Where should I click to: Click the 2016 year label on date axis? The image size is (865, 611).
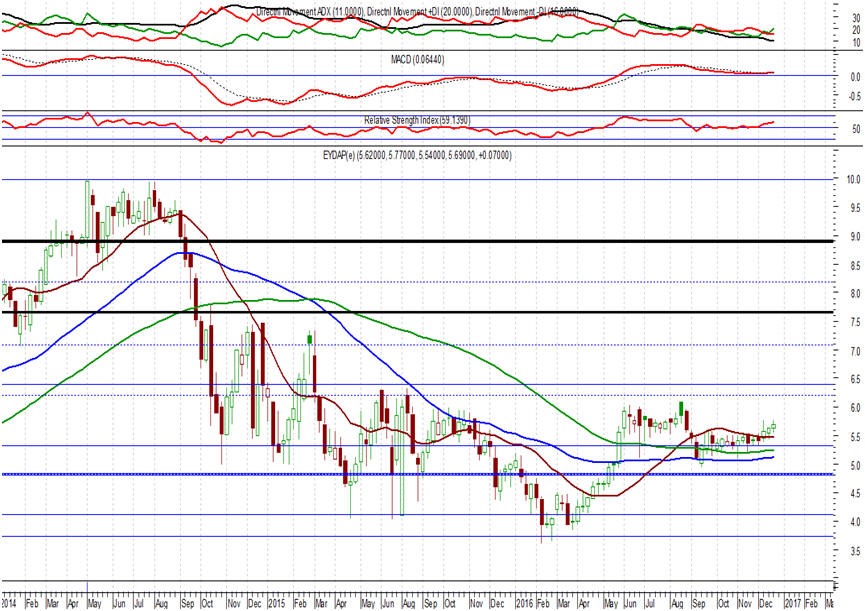[524, 603]
